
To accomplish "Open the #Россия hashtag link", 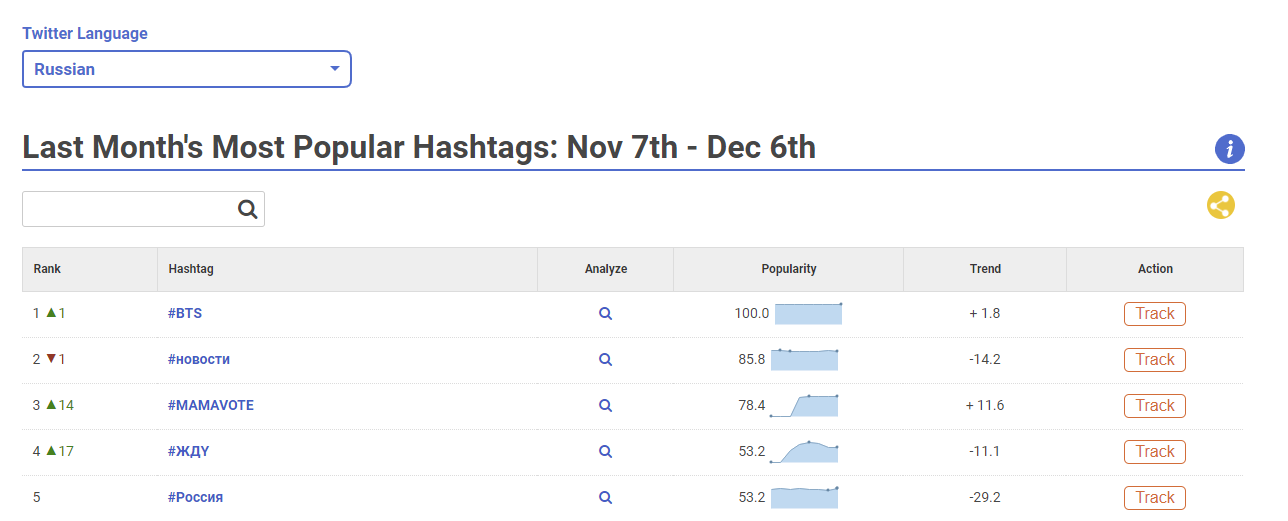I will (x=196, y=498).
